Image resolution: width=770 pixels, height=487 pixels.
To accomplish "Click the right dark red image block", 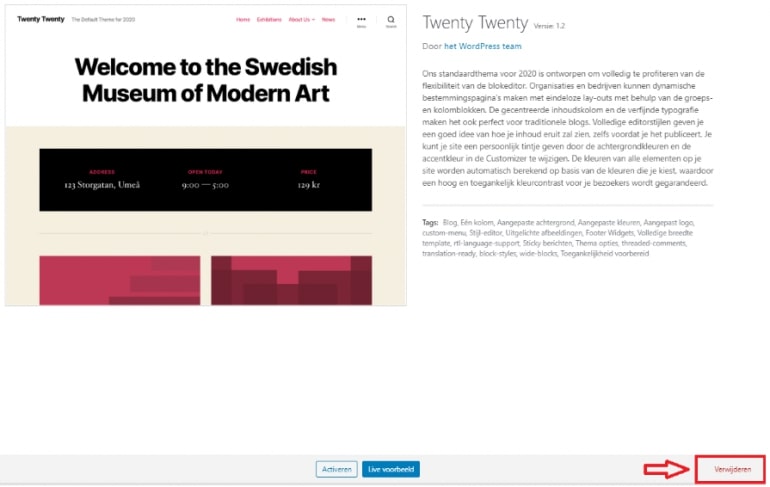I will 291,280.
